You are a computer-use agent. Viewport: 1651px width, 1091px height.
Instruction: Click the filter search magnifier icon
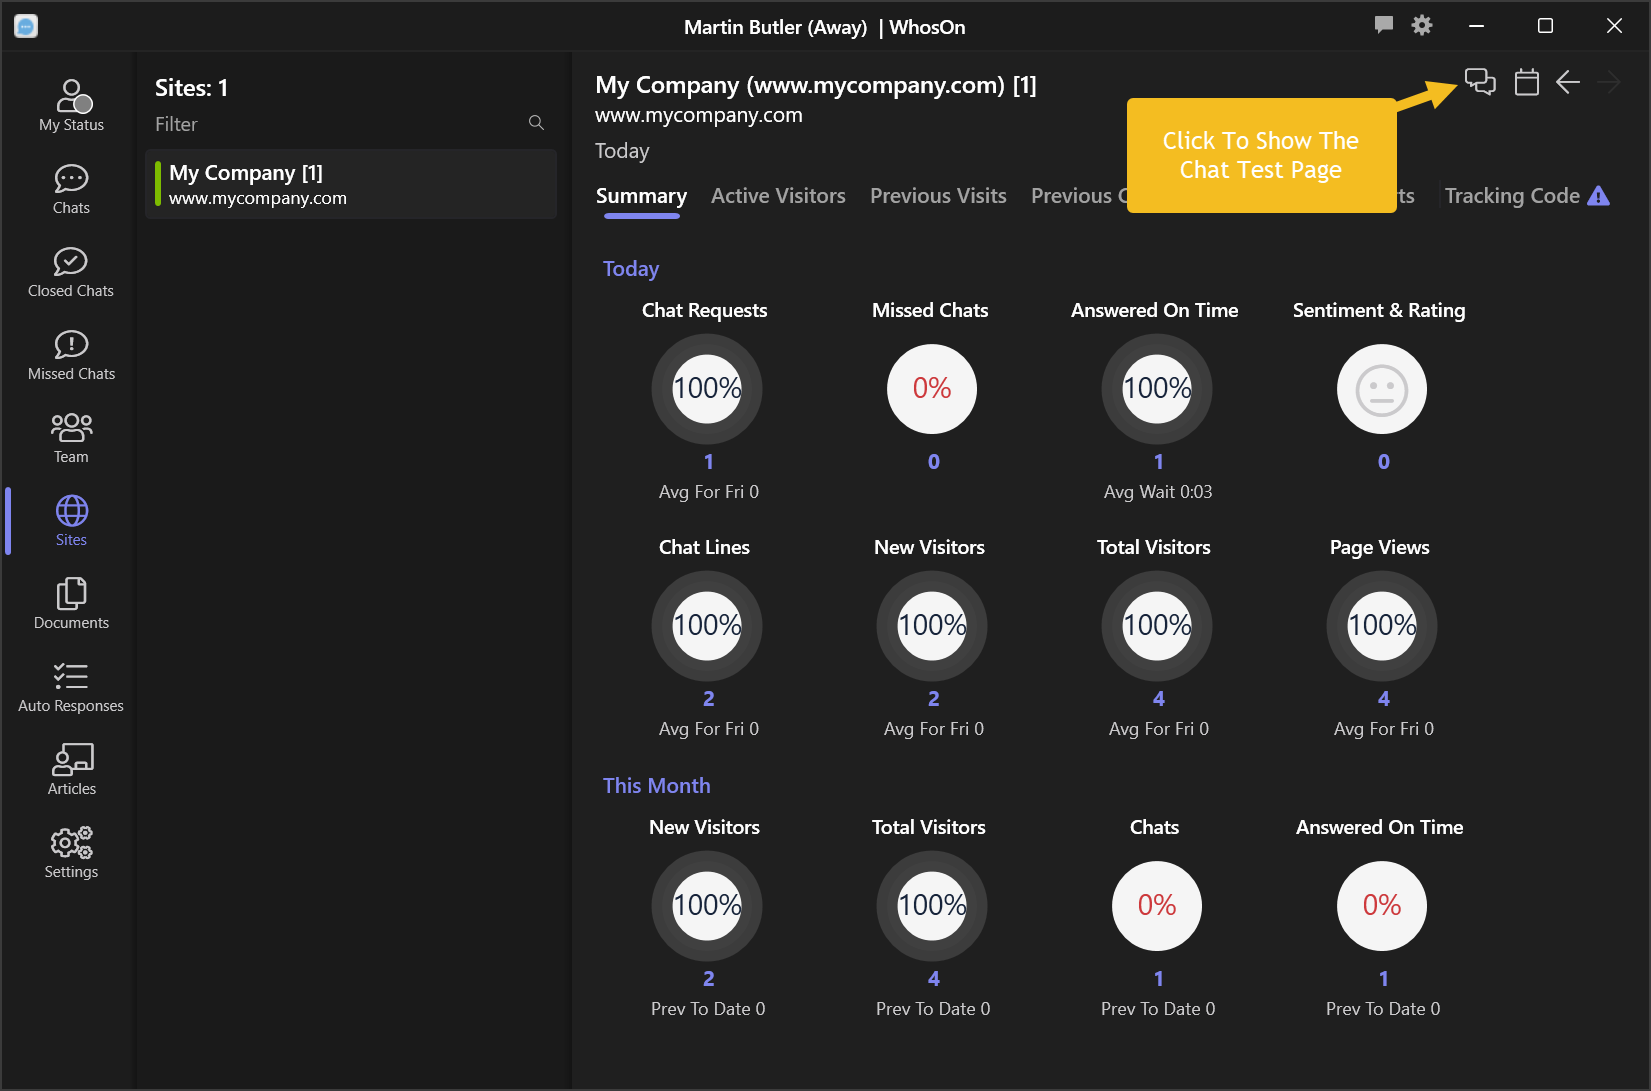(x=536, y=123)
